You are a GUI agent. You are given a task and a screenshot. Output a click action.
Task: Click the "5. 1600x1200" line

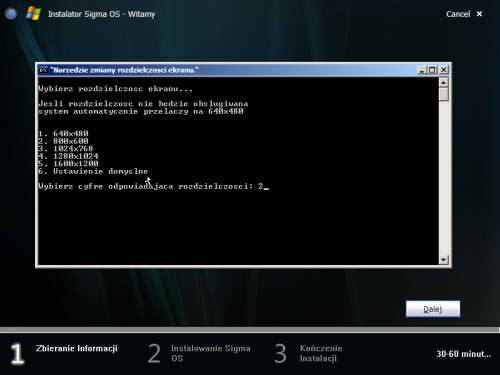(x=68, y=164)
